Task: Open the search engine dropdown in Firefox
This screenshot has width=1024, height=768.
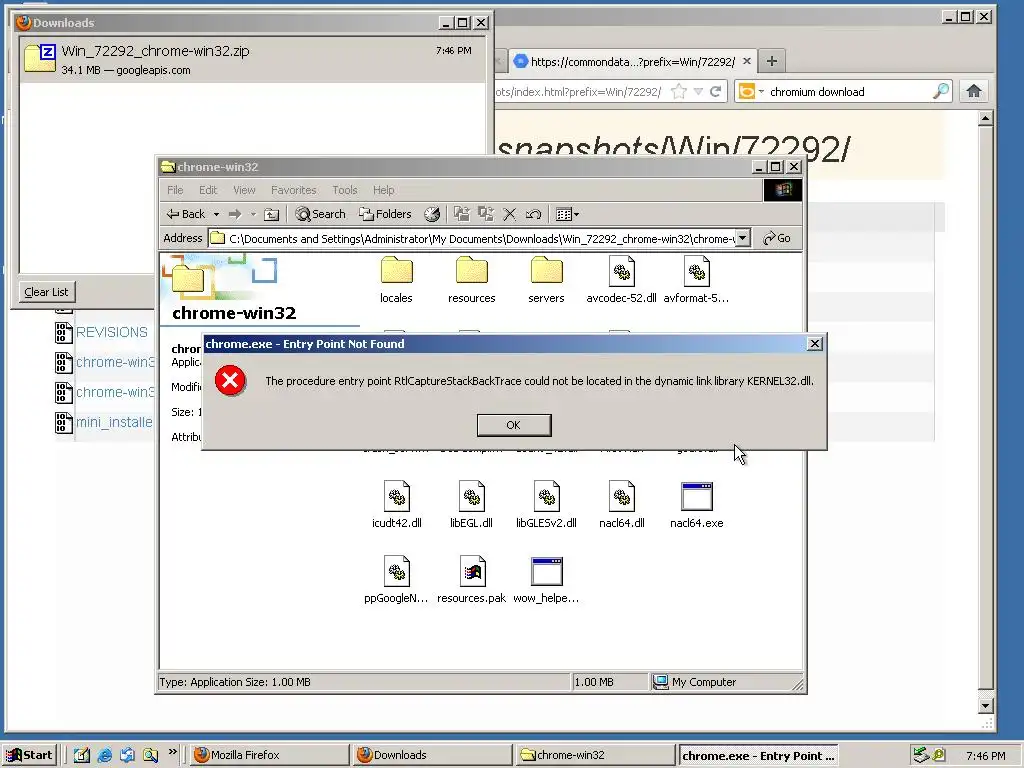Action: click(750, 91)
